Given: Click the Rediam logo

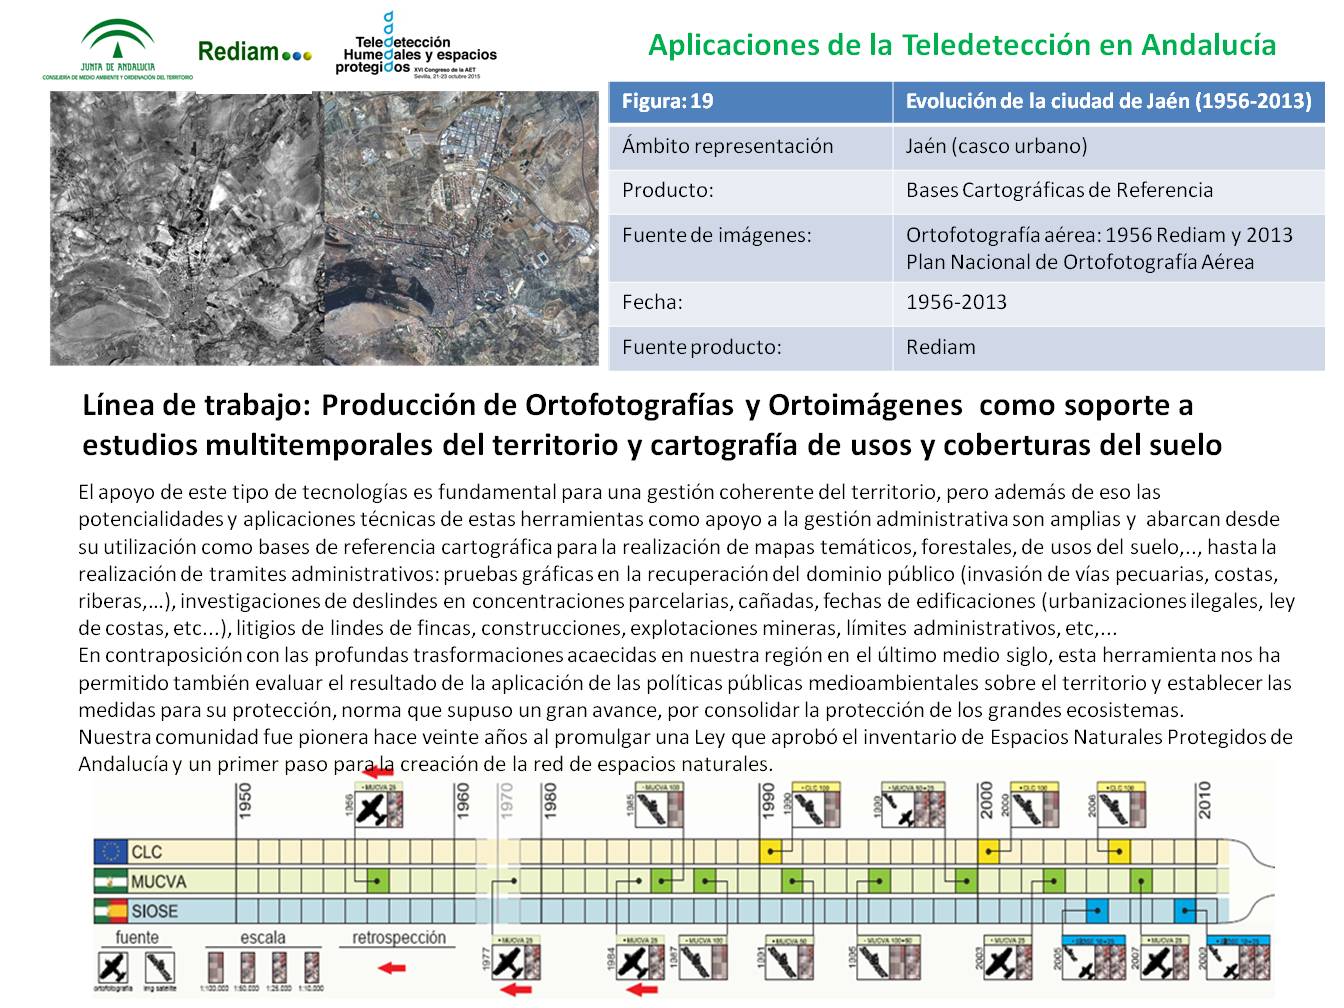Looking at the screenshot, I should [x=255, y=52].
